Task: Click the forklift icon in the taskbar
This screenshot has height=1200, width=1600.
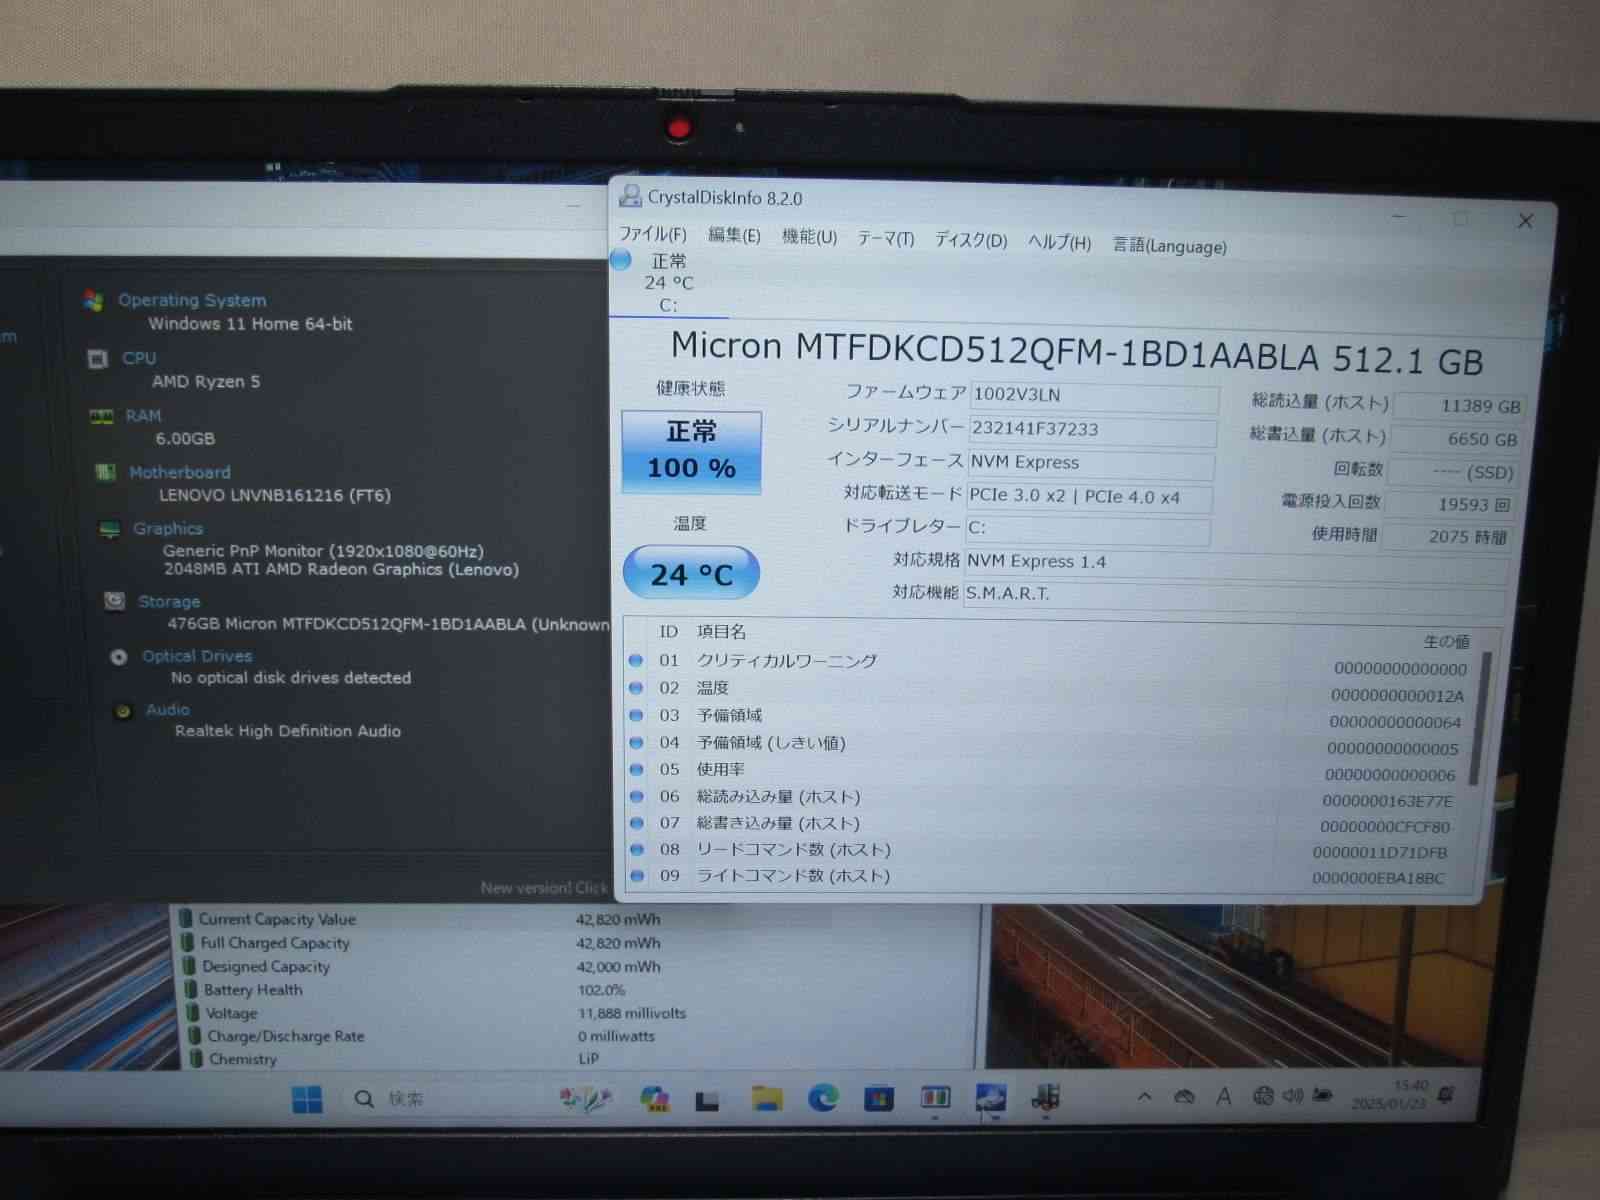Action: click(x=1046, y=1097)
